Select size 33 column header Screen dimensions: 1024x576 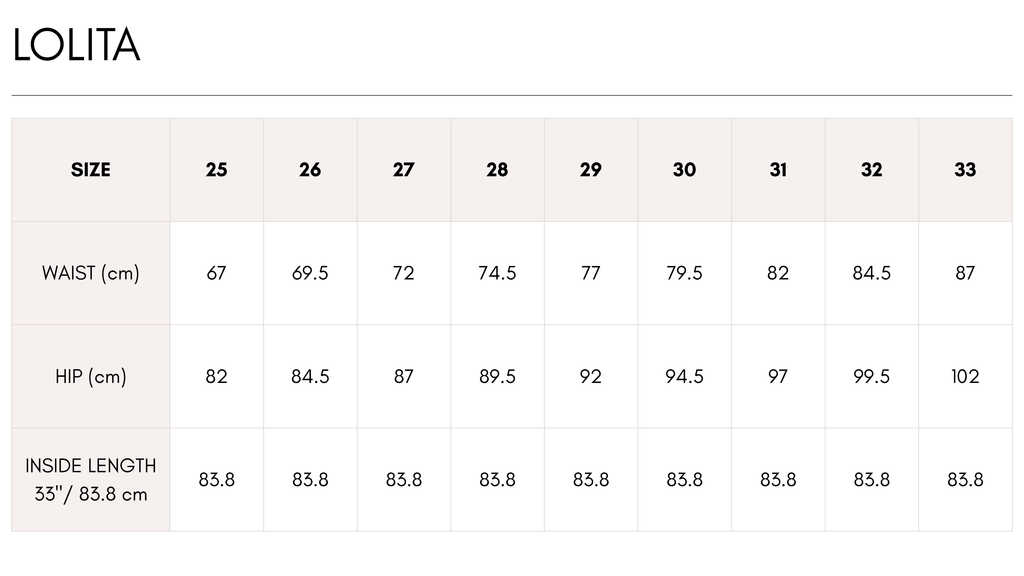(x=965, y=170)
